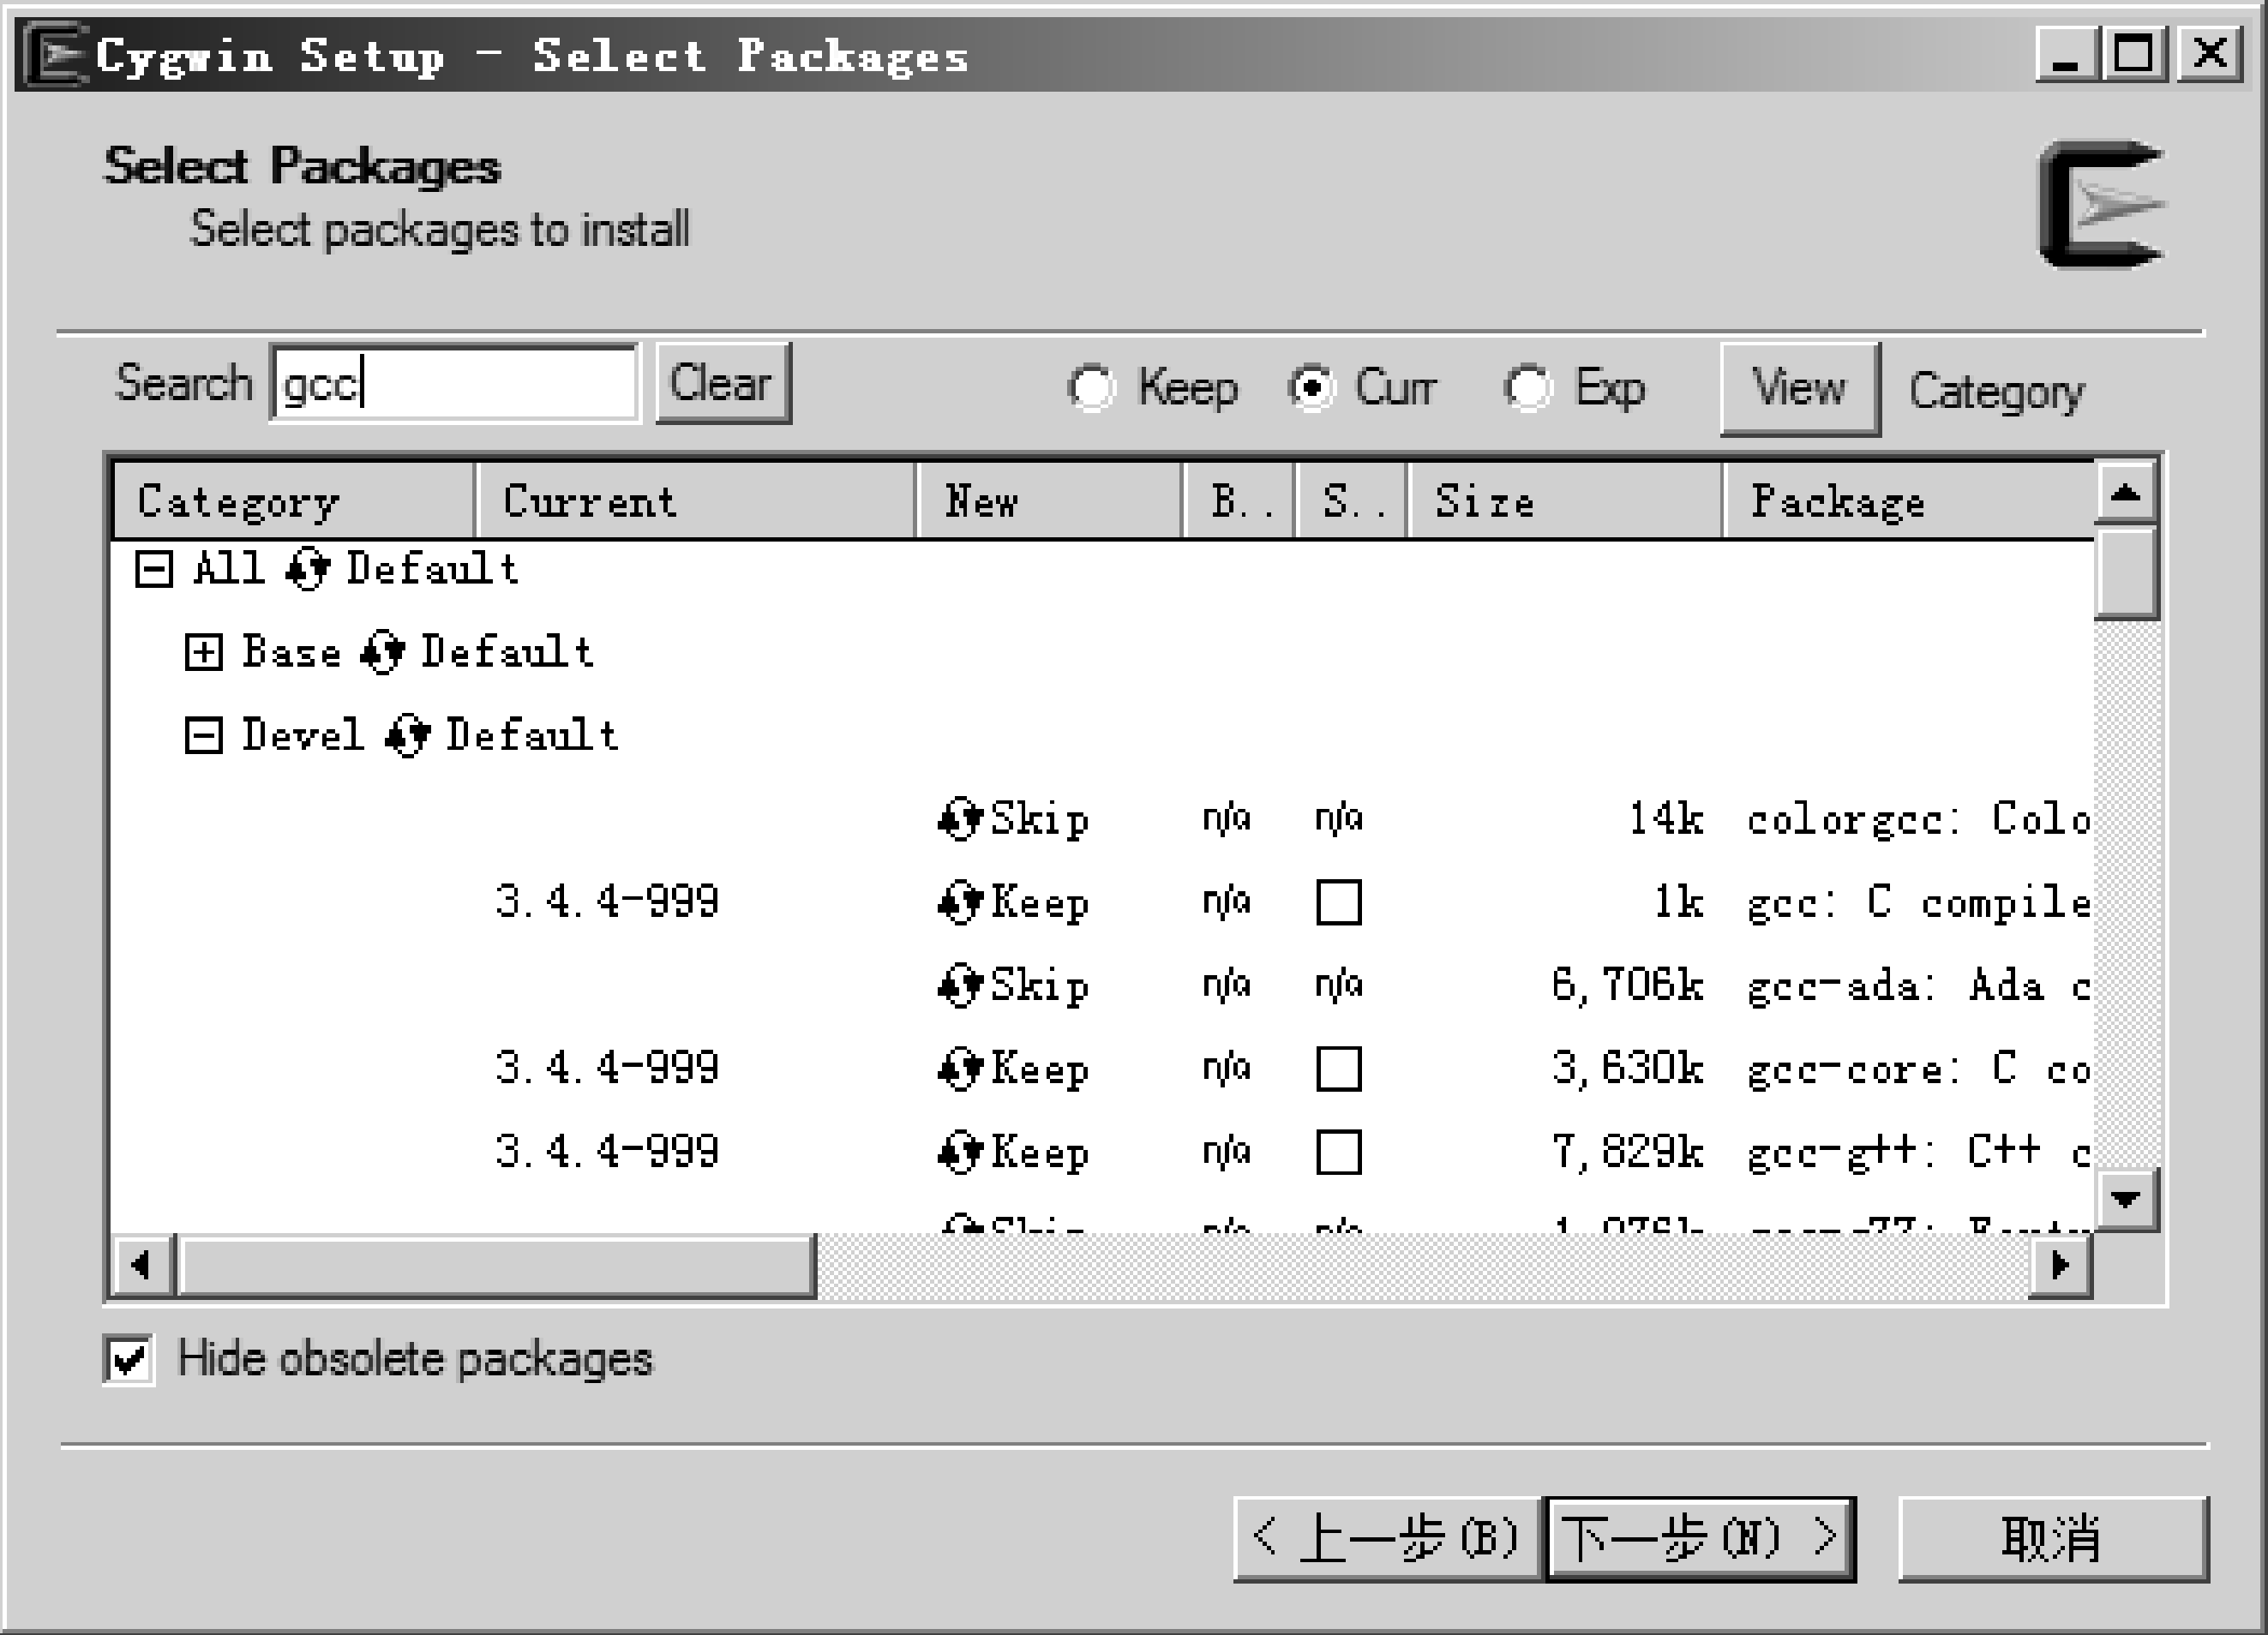Screen dimensions: 2268x1635
Task: Go back with 上一步(B) button
Action: [x=1387, y=1538]
